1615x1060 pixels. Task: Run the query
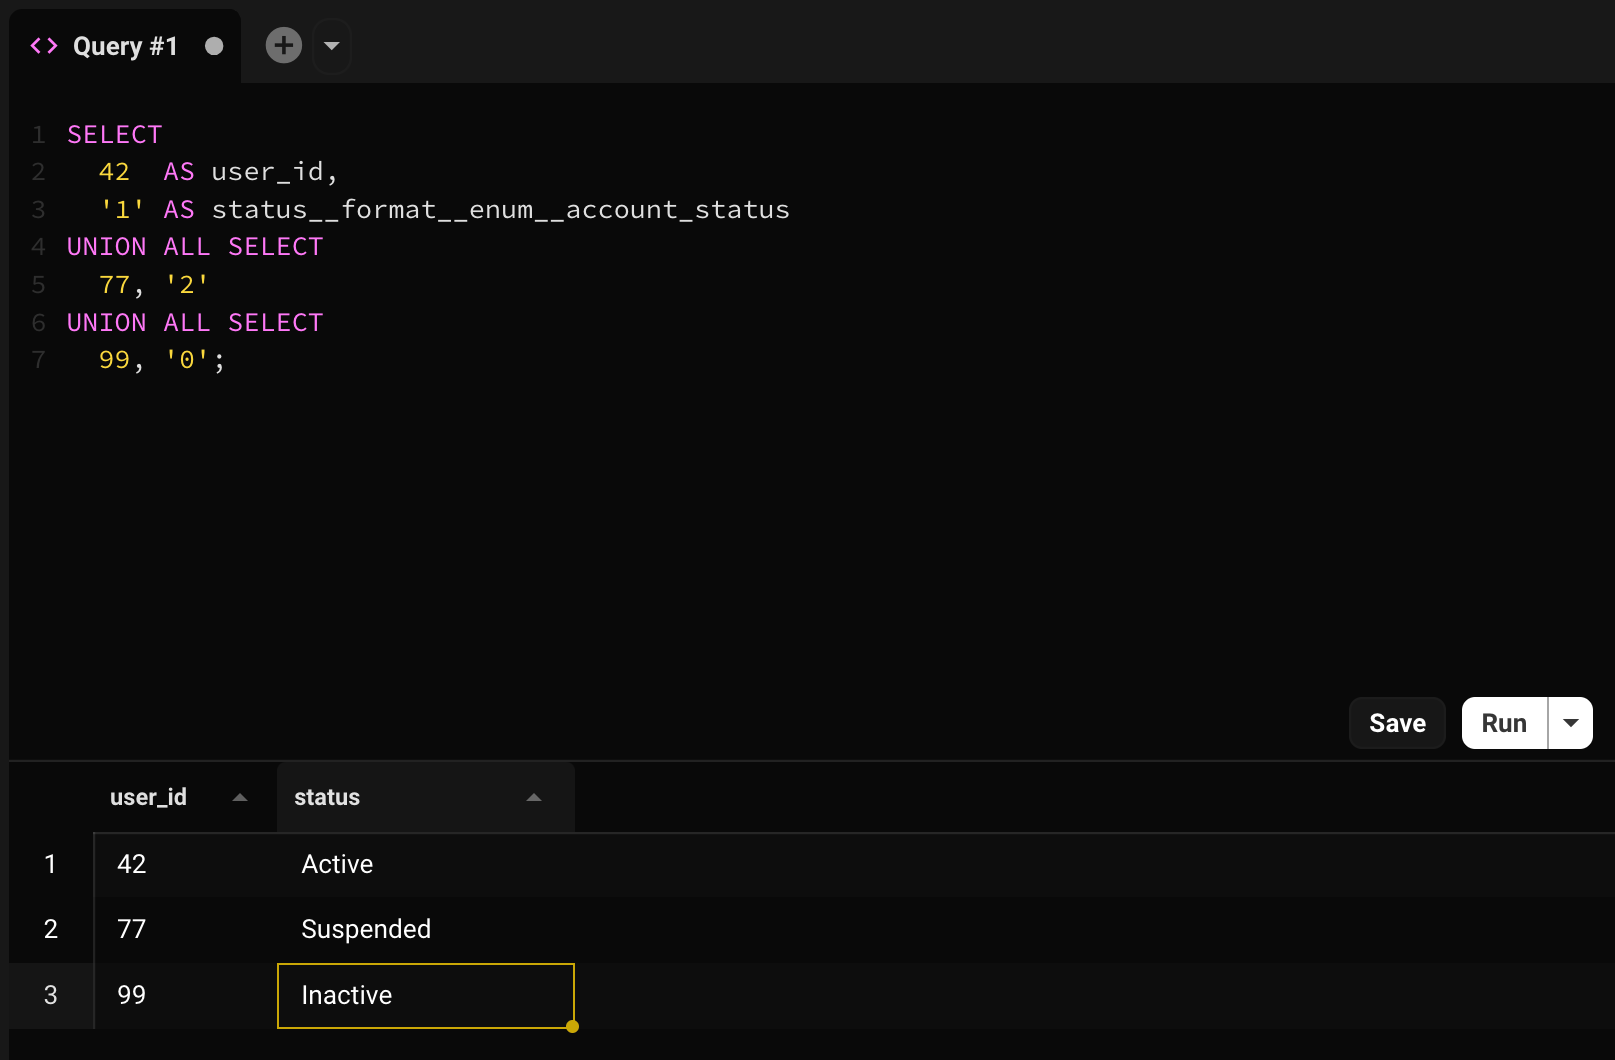(x=1504, y=723)
